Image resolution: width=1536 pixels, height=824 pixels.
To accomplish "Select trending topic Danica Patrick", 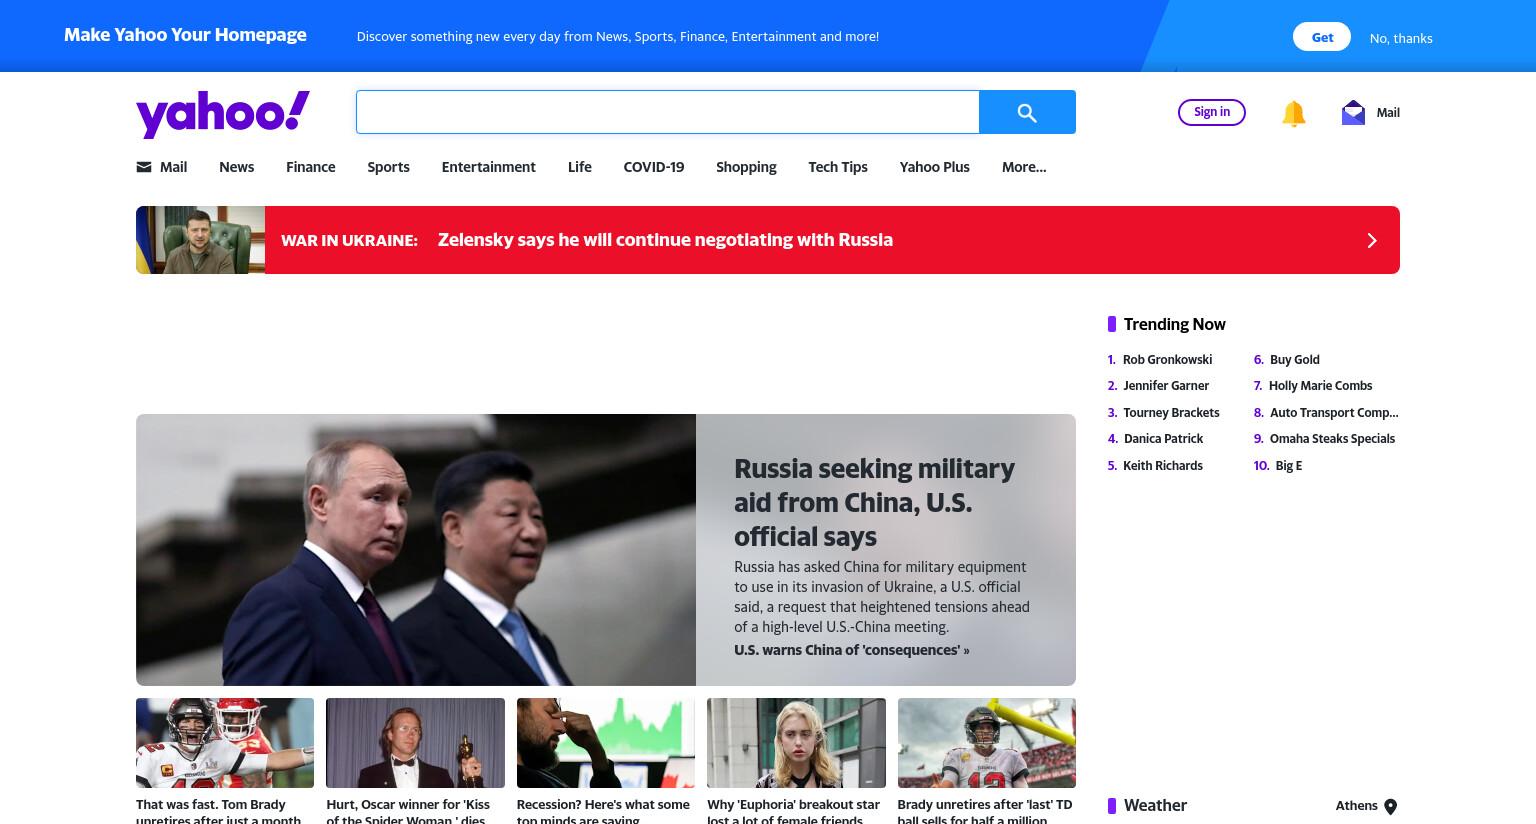I will (x=1163, y=439).
